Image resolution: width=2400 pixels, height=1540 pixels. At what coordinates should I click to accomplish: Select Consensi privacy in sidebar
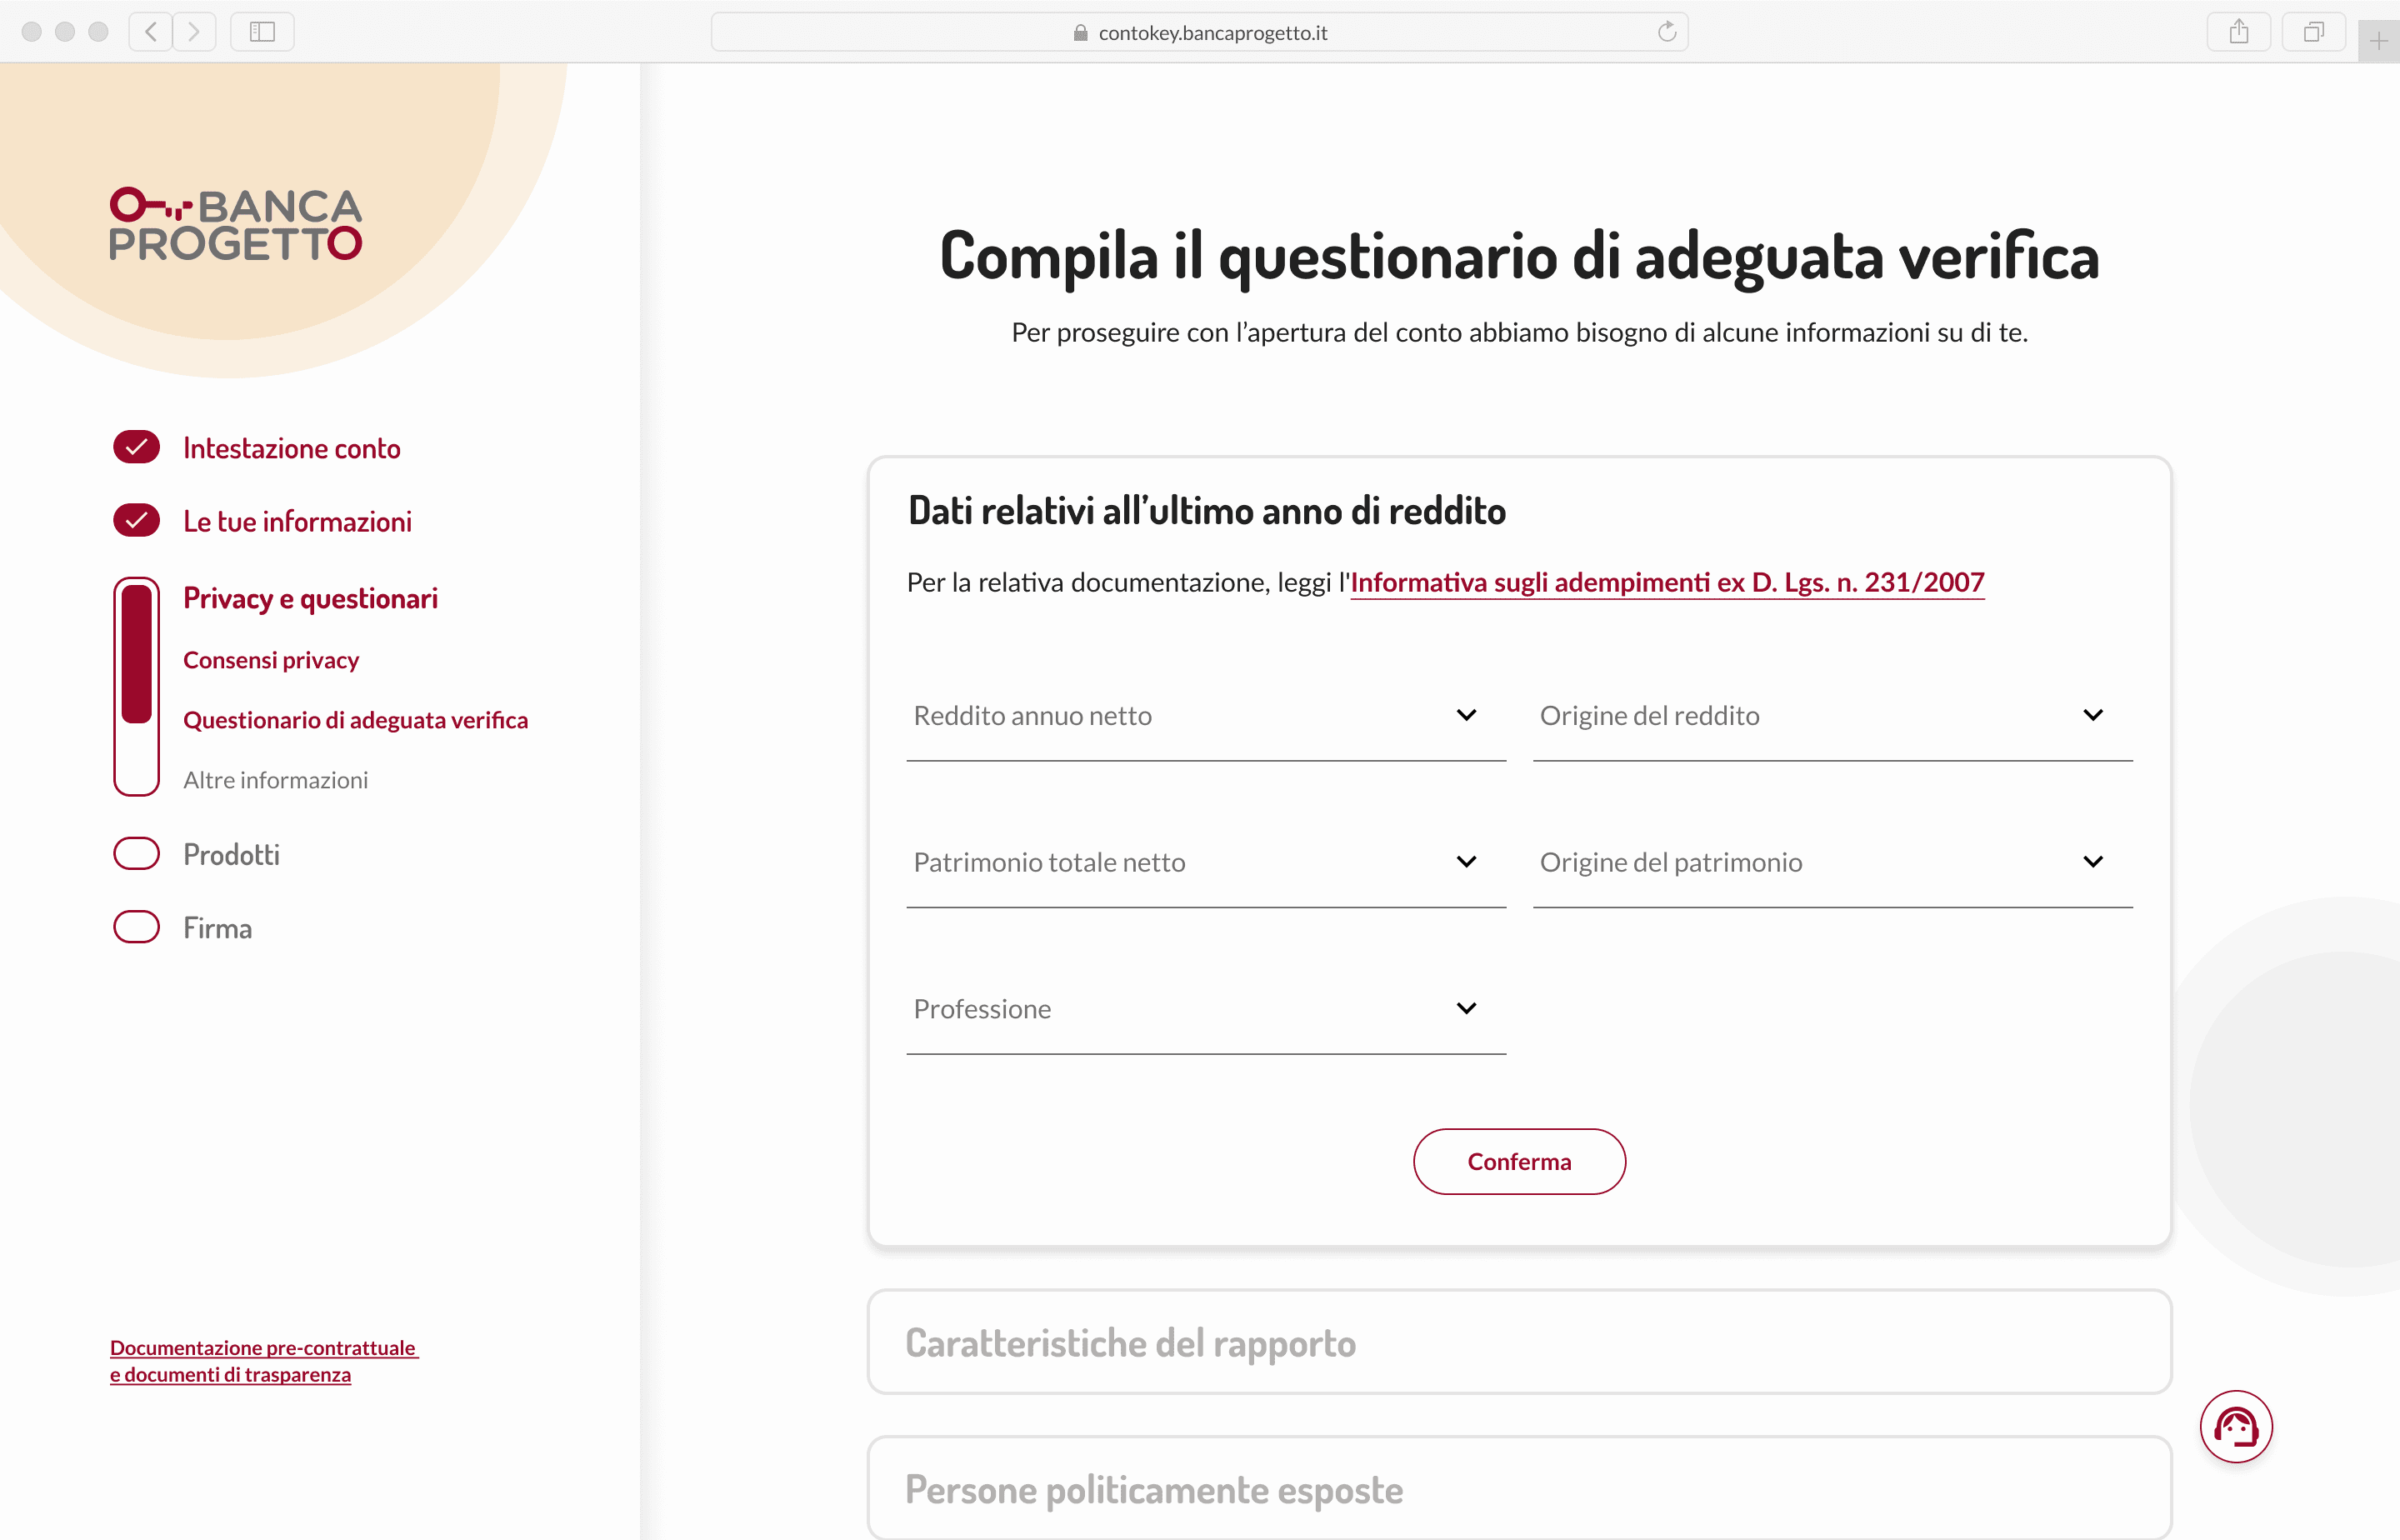click(x=271, y=660)
